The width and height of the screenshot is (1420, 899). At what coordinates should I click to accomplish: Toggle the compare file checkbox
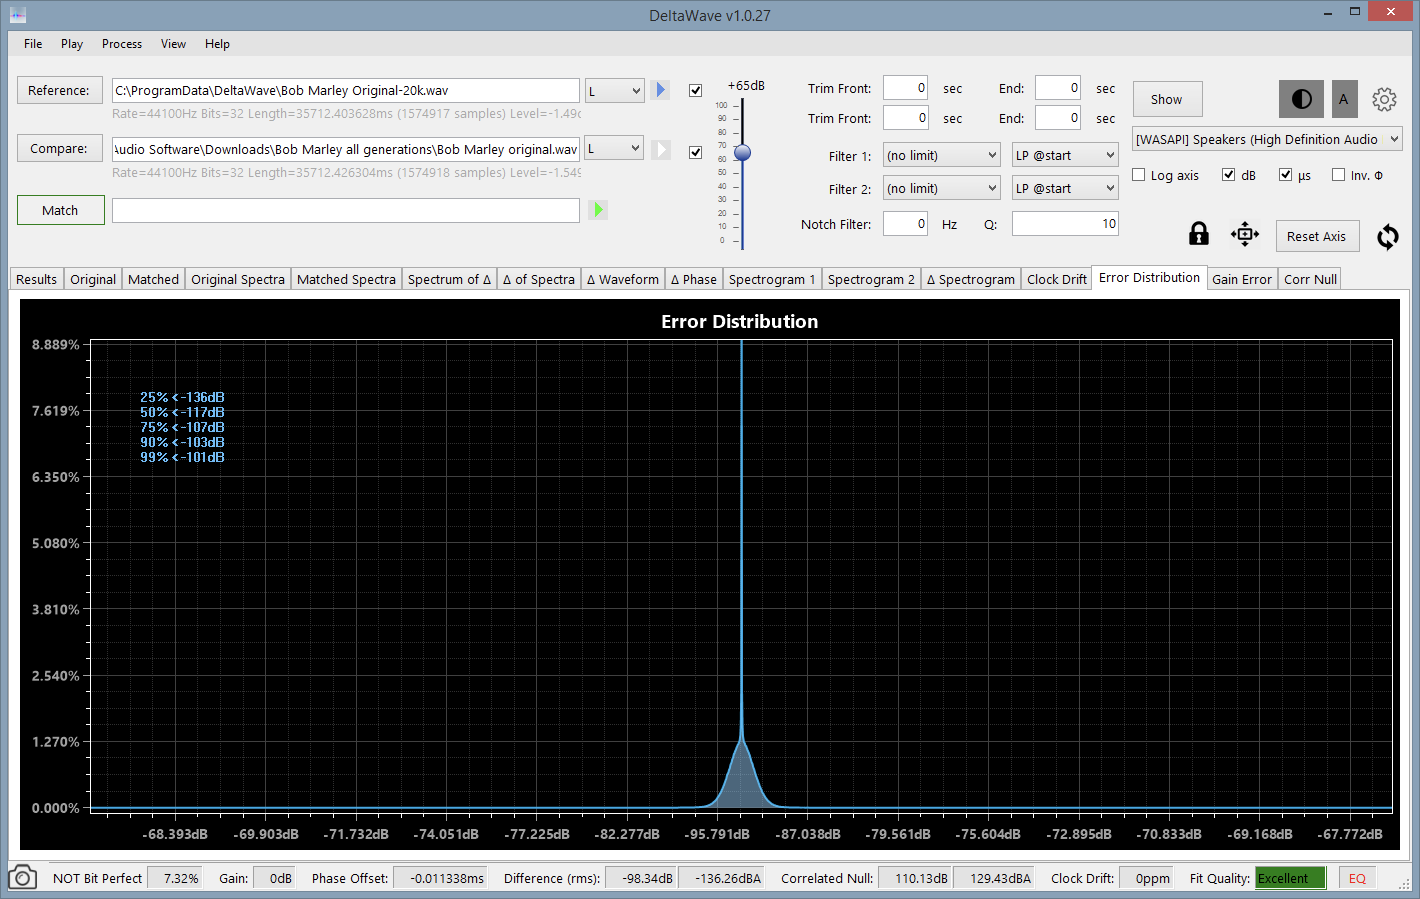695,152
